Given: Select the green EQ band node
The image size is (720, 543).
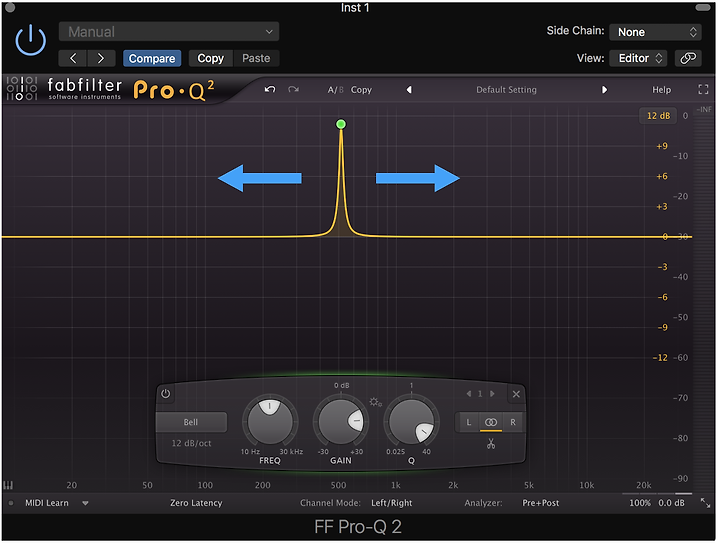Looking at the screenshot, I should [341, 124].
